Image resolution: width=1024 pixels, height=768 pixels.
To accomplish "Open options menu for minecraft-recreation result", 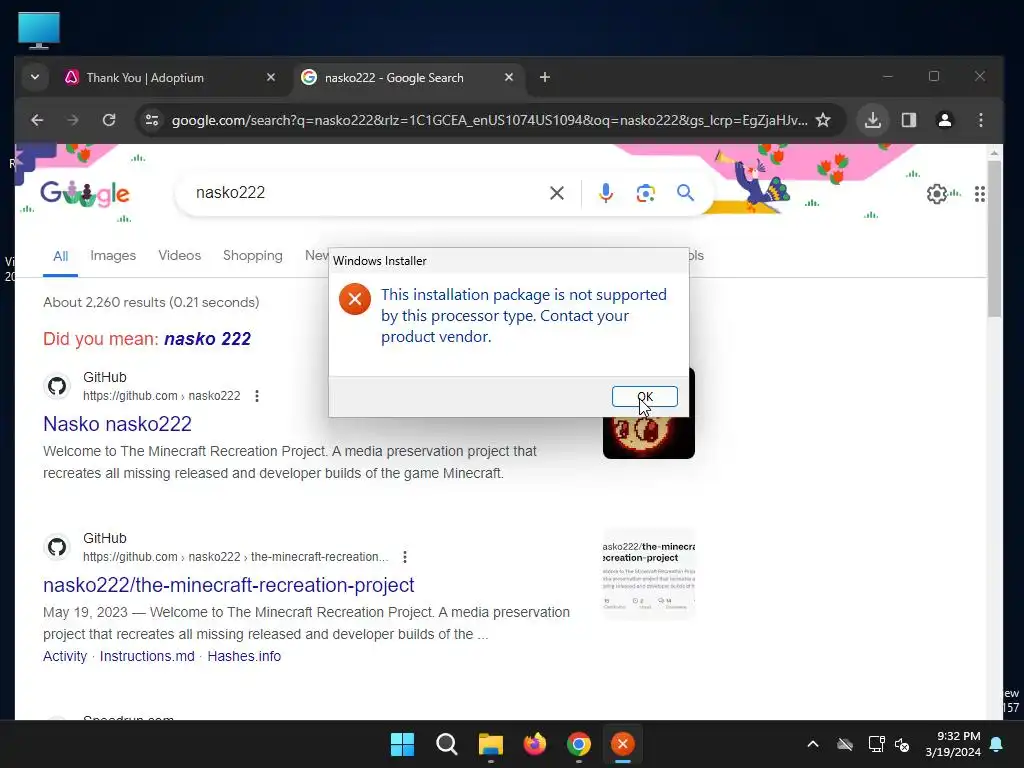I will (405, 557).
